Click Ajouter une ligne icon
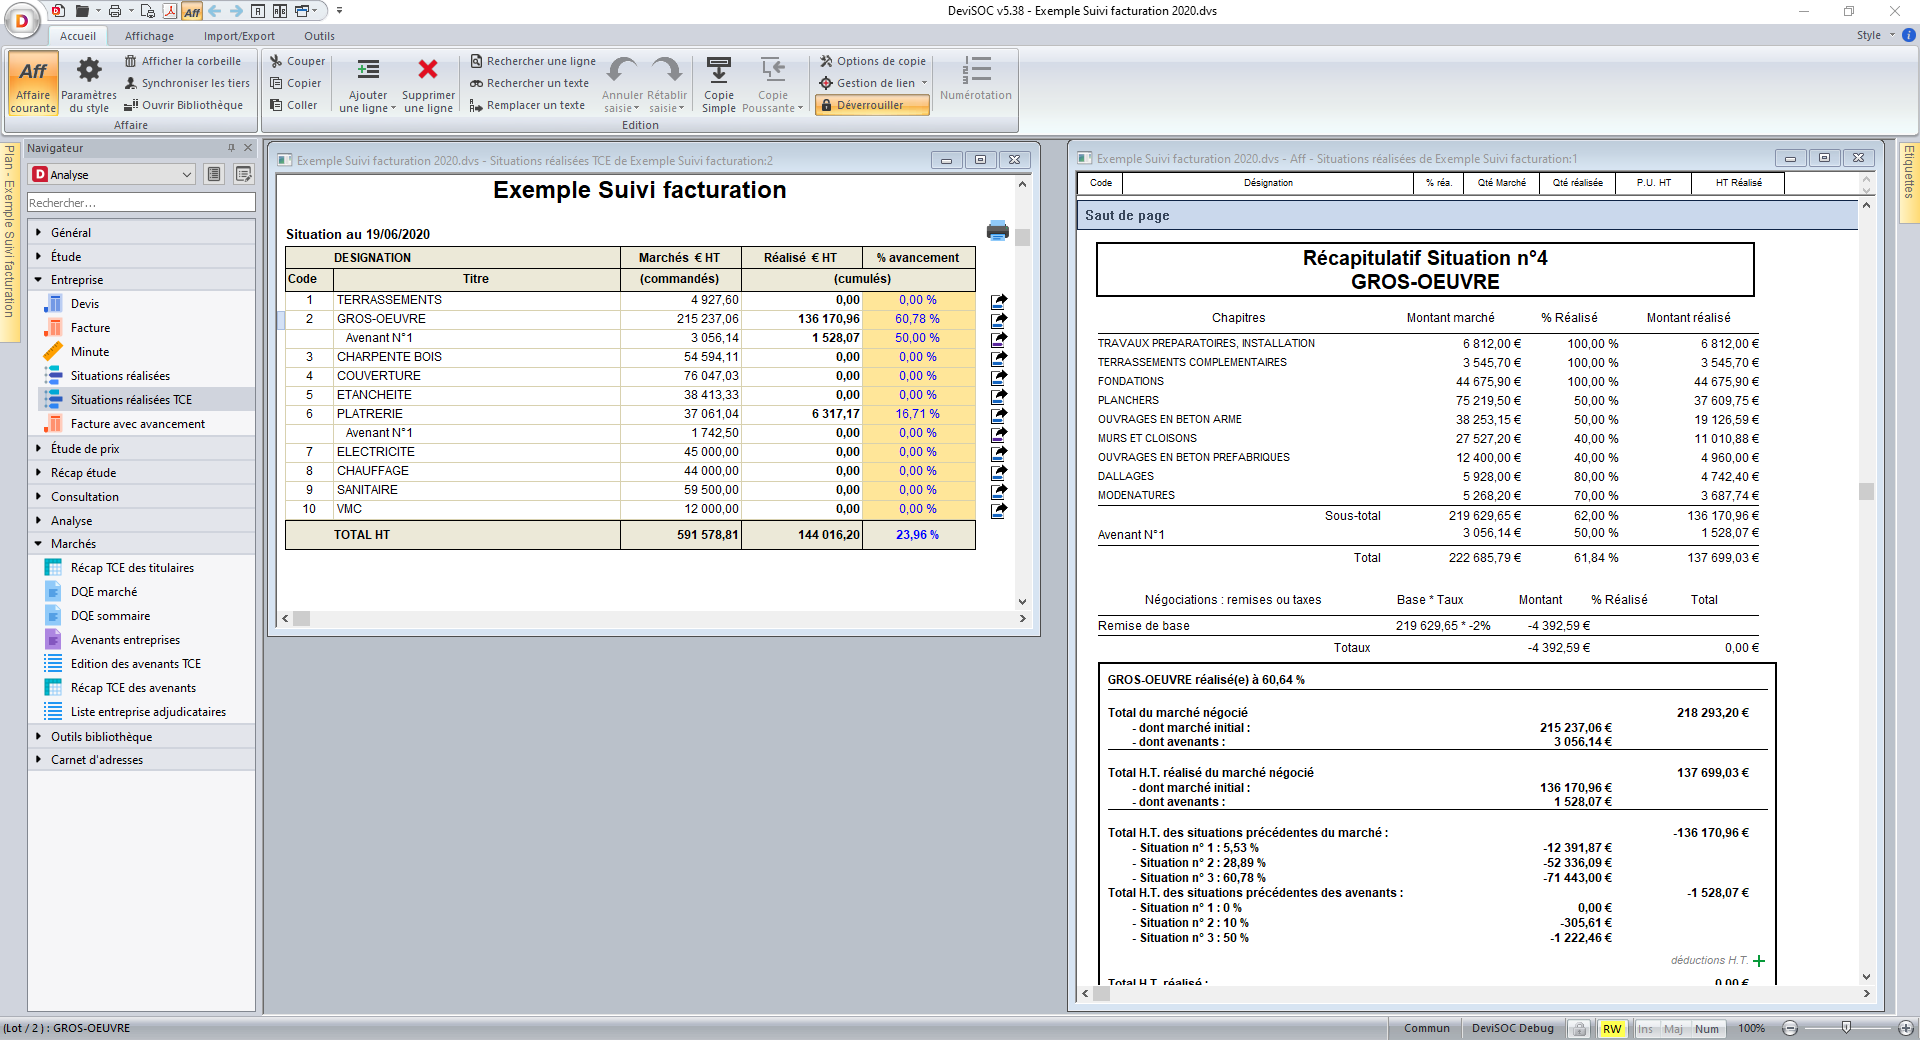 pos(368,70)
